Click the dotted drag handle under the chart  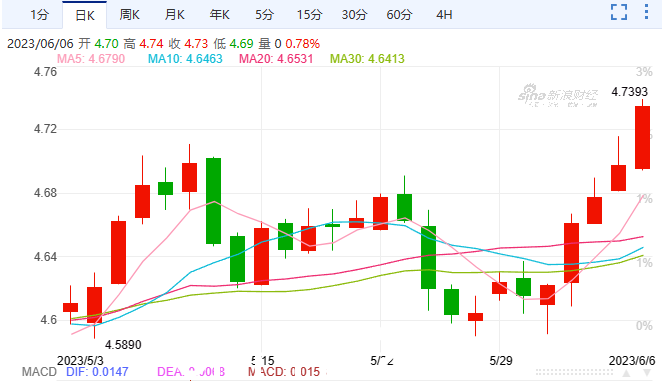tap(574, 372)
